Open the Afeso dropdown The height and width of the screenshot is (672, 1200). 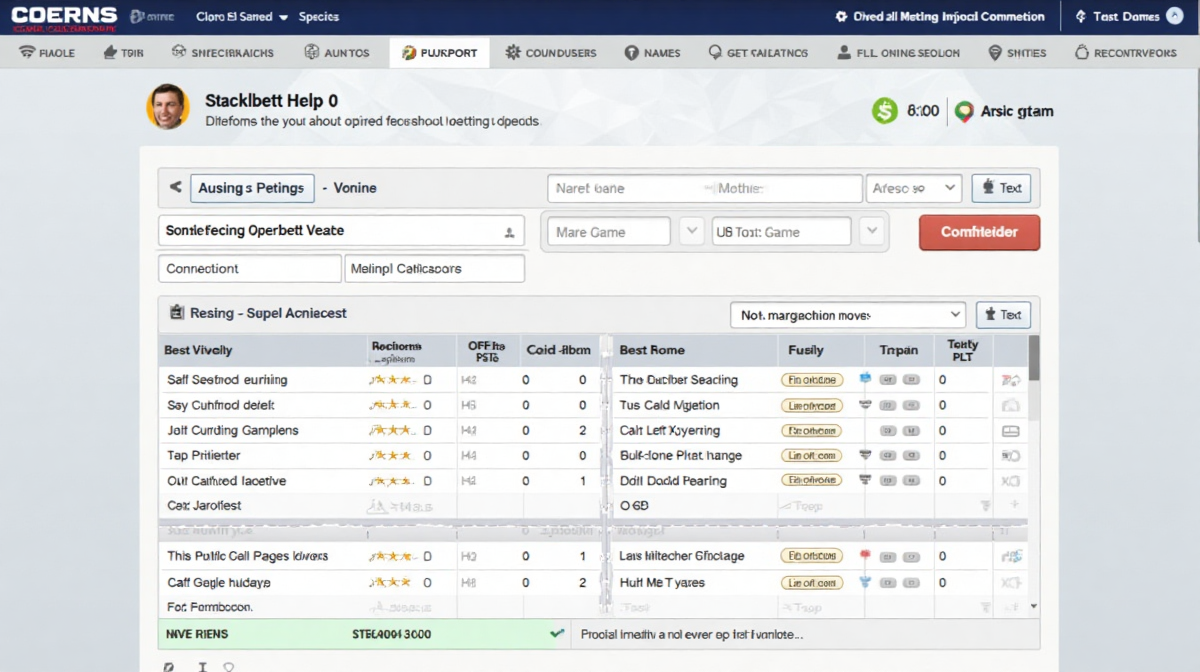click(913, 188)
